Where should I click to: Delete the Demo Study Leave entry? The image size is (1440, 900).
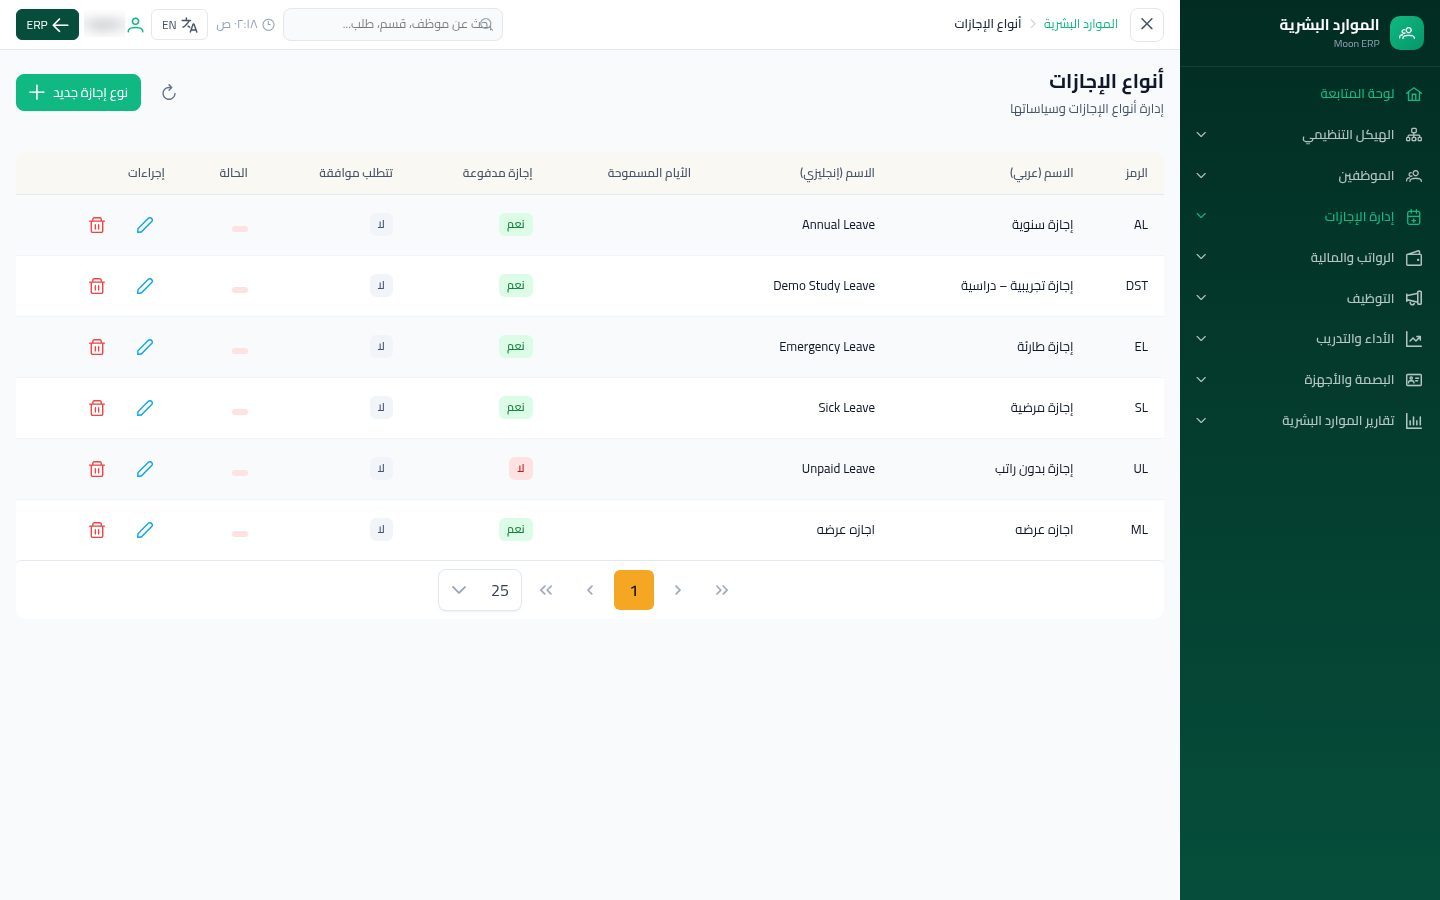pyautogui.click(x=97, y=286)
